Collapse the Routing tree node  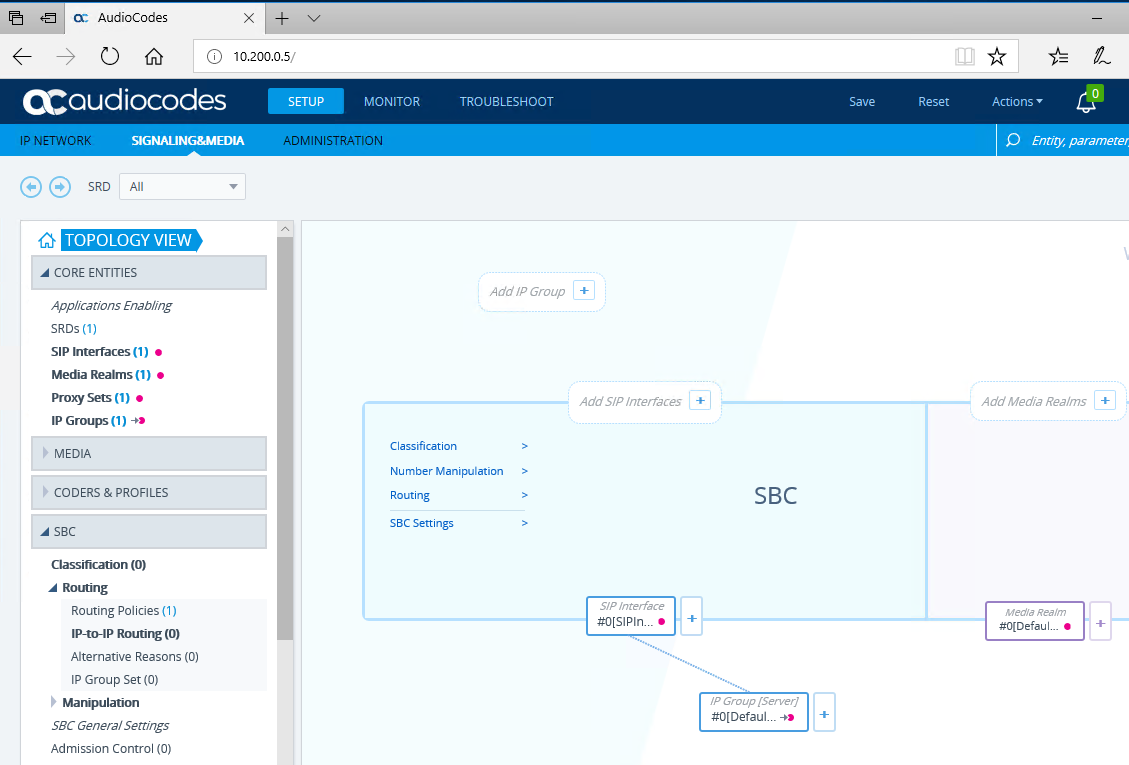(53, 588)
